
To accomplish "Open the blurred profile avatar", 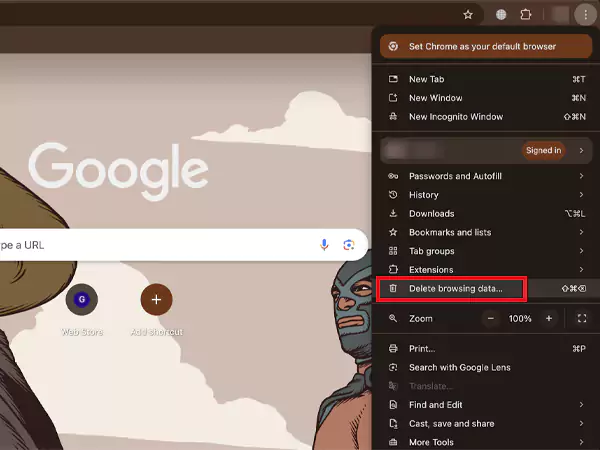I will (x=560, y=15).
